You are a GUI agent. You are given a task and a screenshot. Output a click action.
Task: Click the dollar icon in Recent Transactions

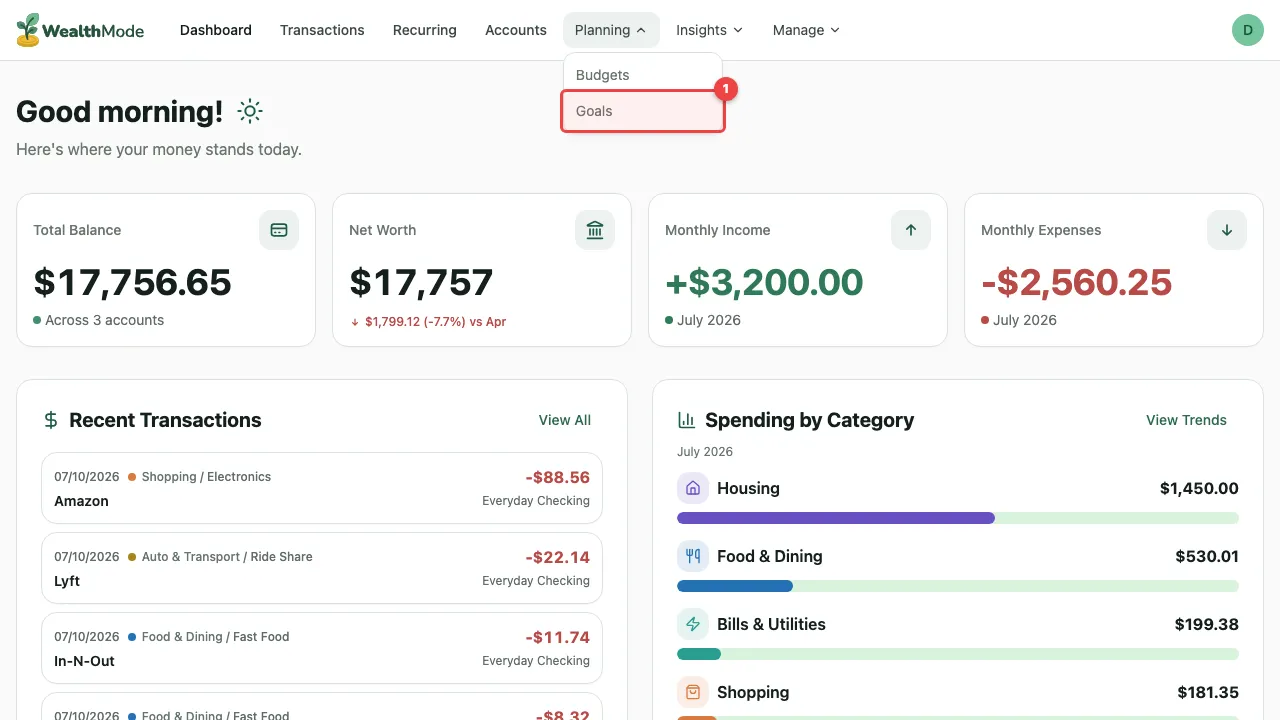pos(51,420)
